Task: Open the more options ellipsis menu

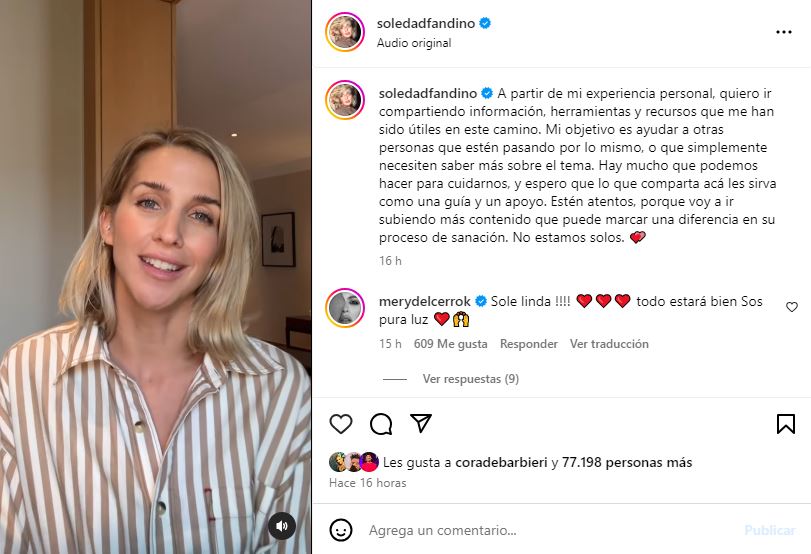Action: click(x=784, y=32)
